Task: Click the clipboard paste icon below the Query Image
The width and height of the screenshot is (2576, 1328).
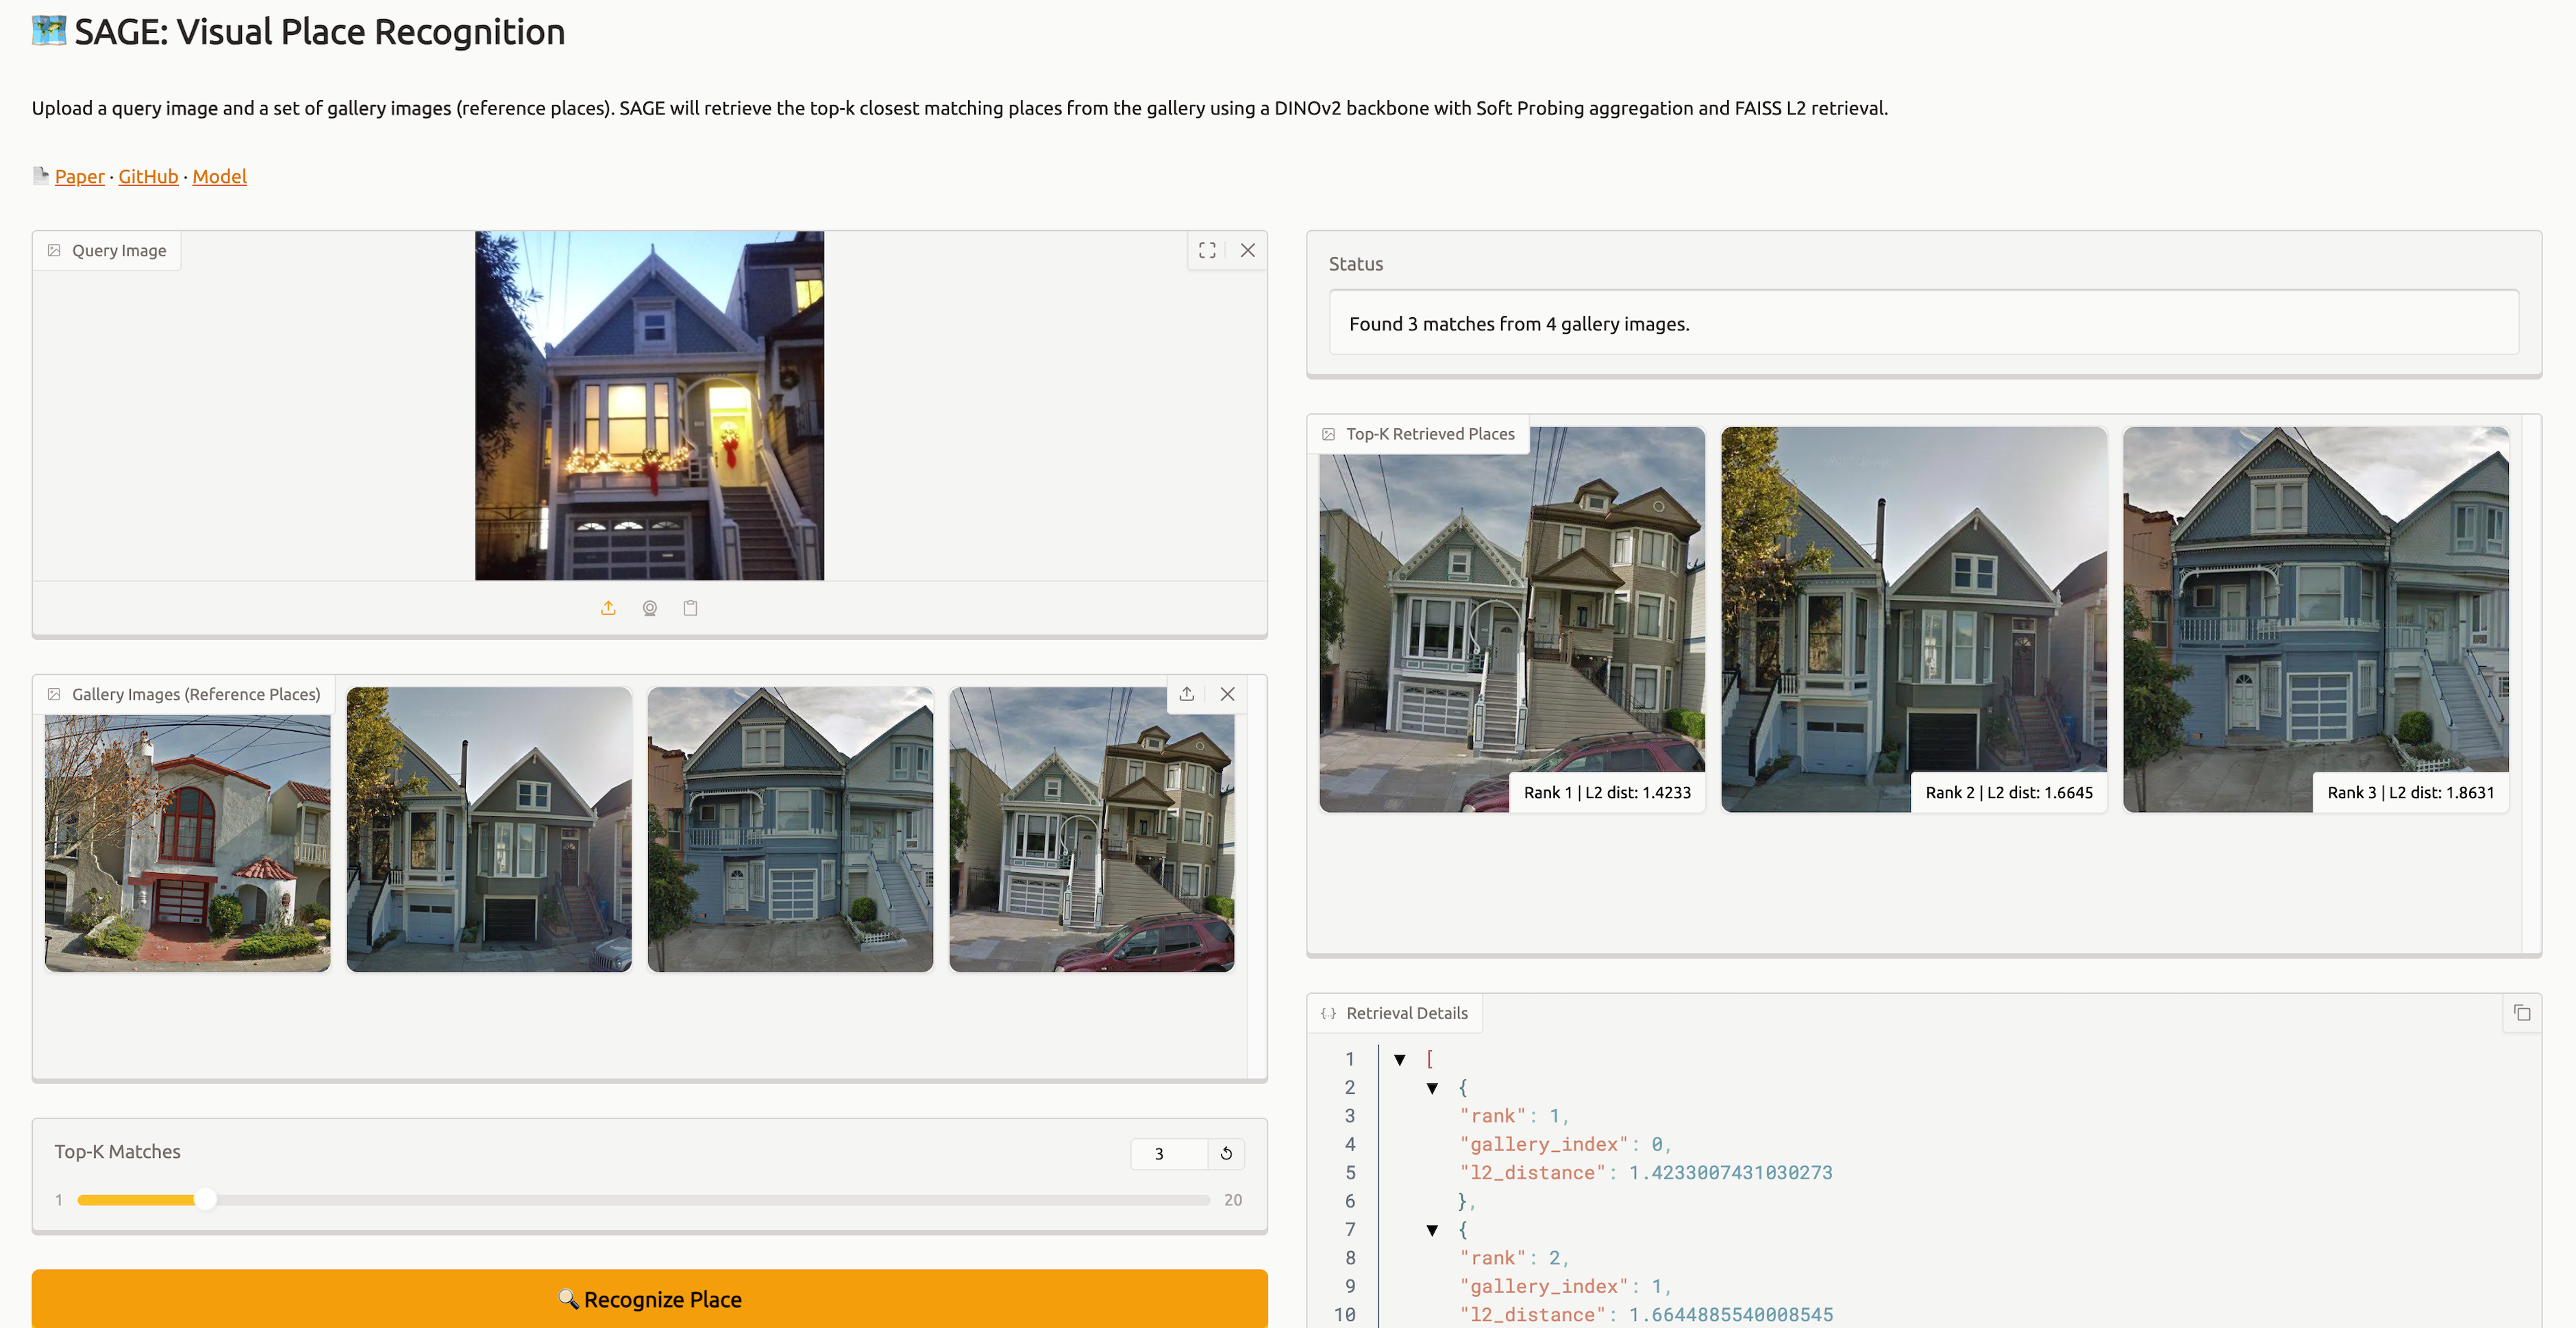Action: click(690, 608)
